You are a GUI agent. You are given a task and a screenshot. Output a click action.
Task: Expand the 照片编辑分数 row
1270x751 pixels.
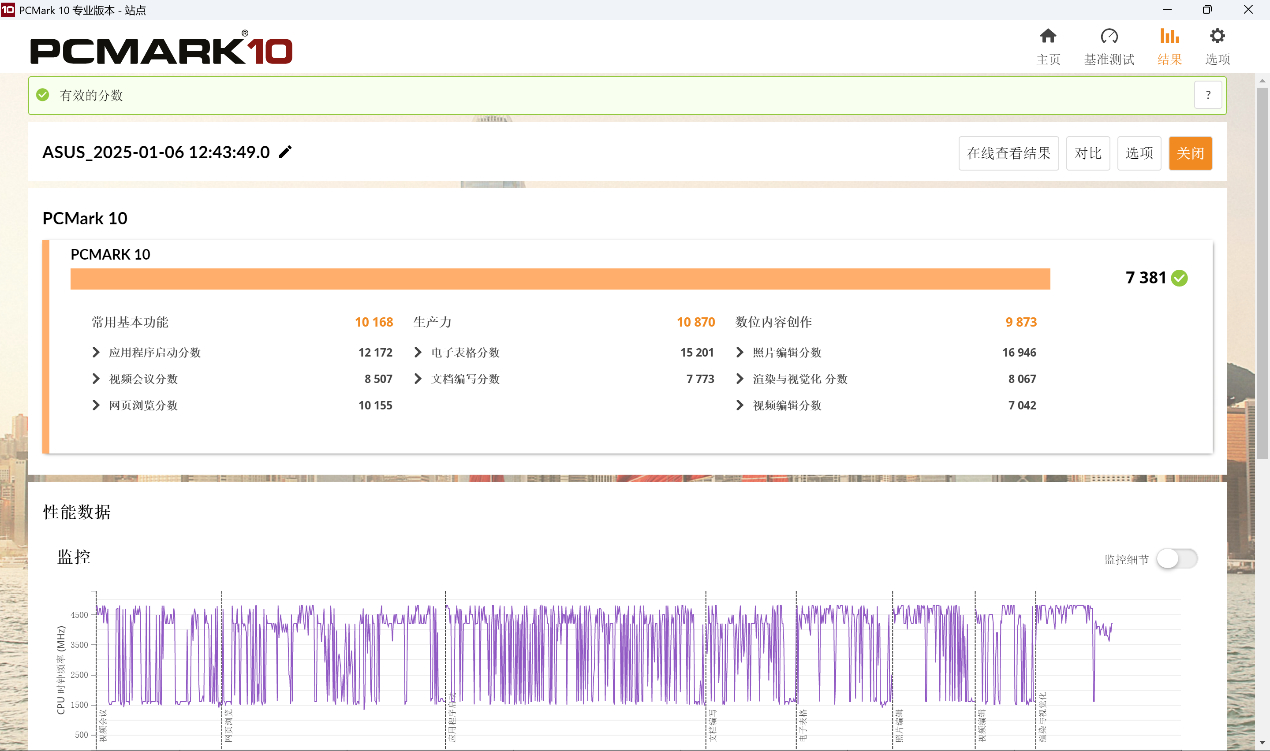(x=740, y=353)
